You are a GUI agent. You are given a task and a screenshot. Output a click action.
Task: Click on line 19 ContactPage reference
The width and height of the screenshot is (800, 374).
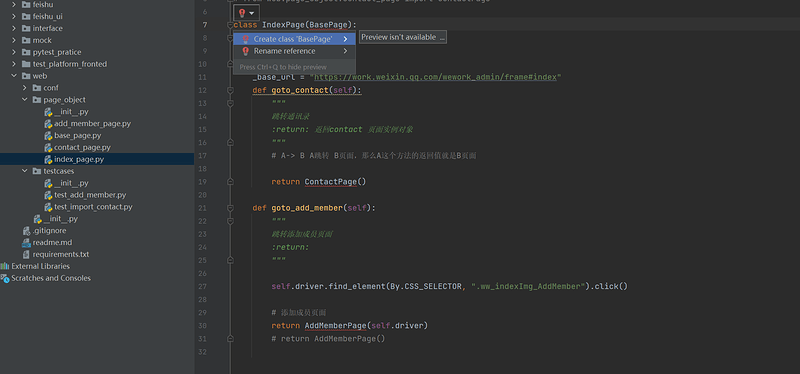(331, 182)
